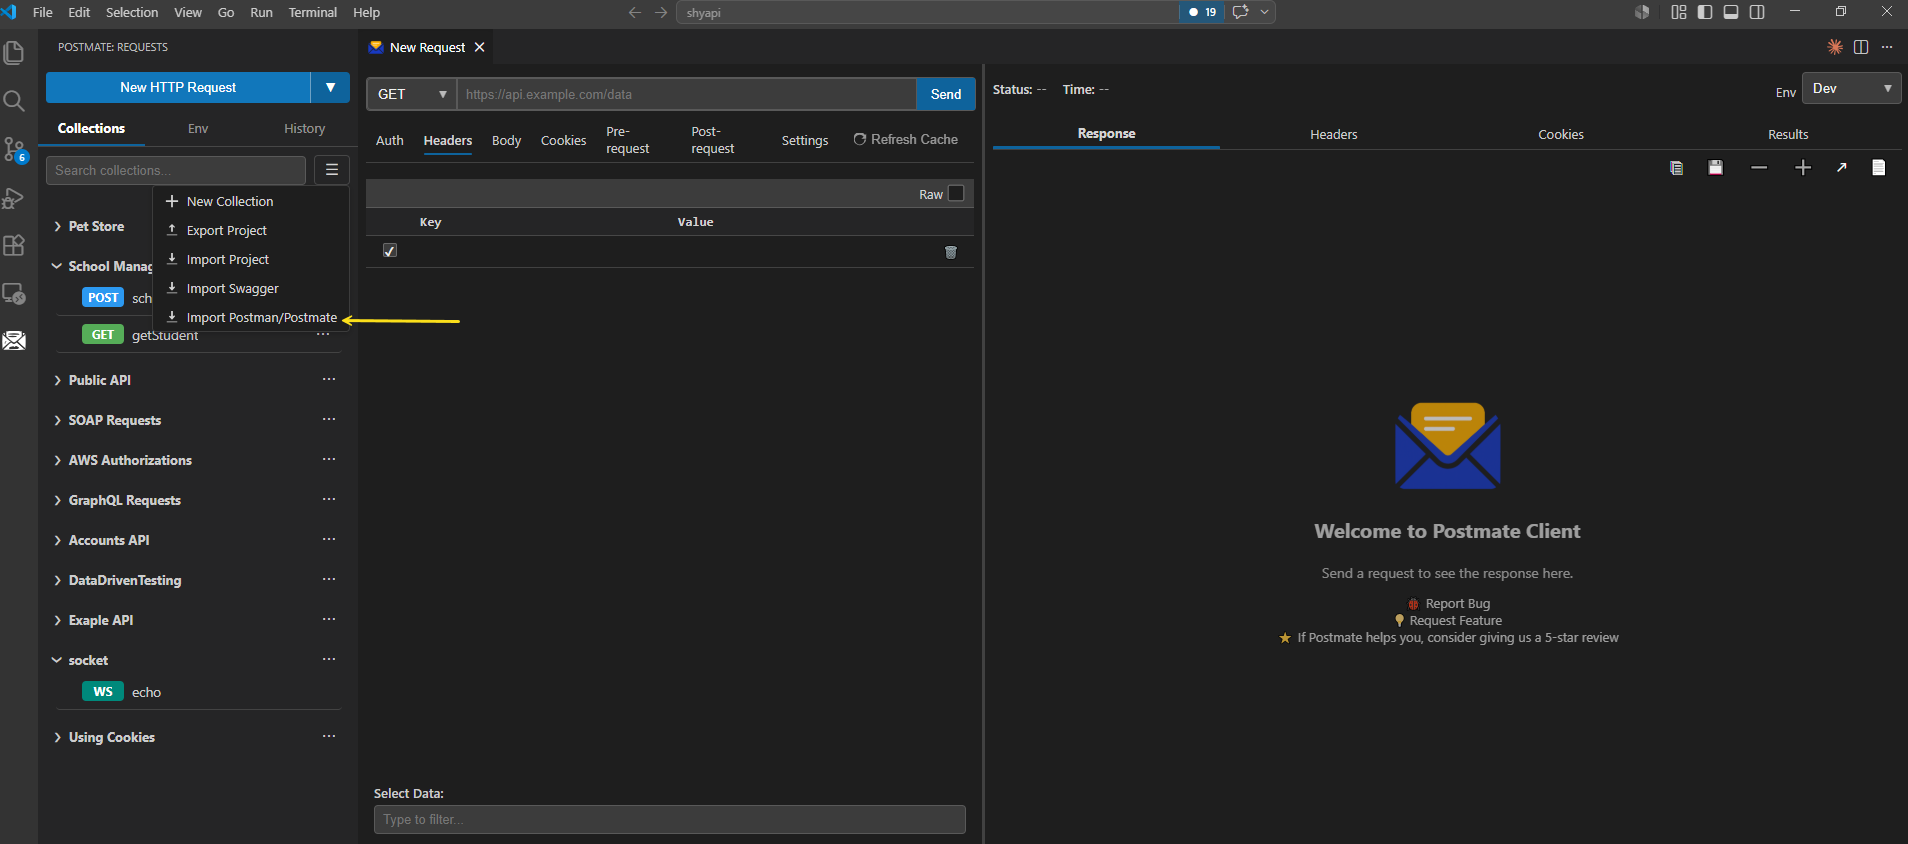Click the Send button
Image resolution: width=1908 pixels, height=844 pixels.
pyautogui.click(x=946, y=94)
